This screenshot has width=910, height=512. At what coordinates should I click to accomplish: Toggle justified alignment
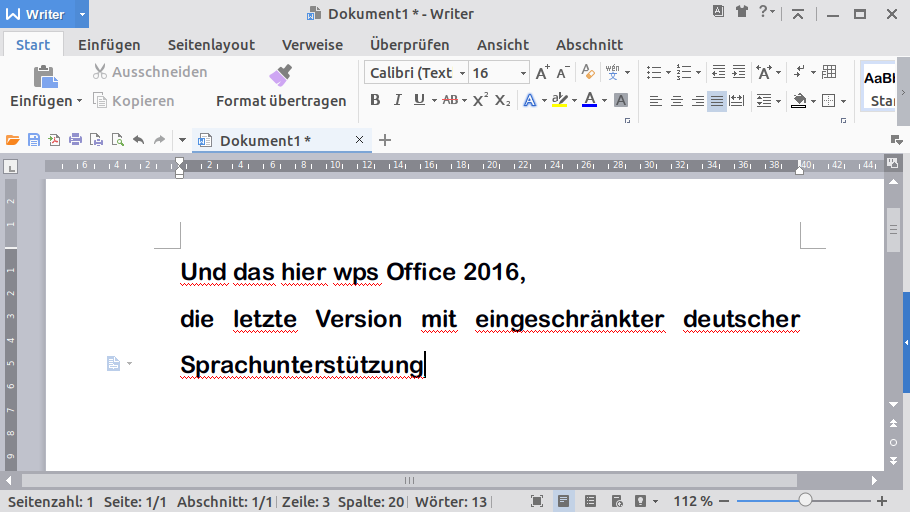[x=717, y=101]
